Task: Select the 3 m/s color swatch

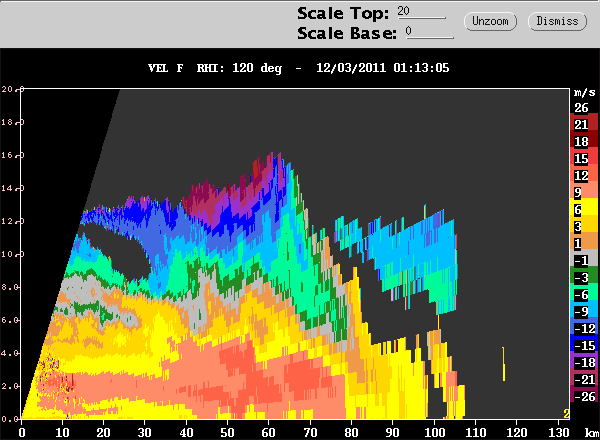Action: coord(584,223)
